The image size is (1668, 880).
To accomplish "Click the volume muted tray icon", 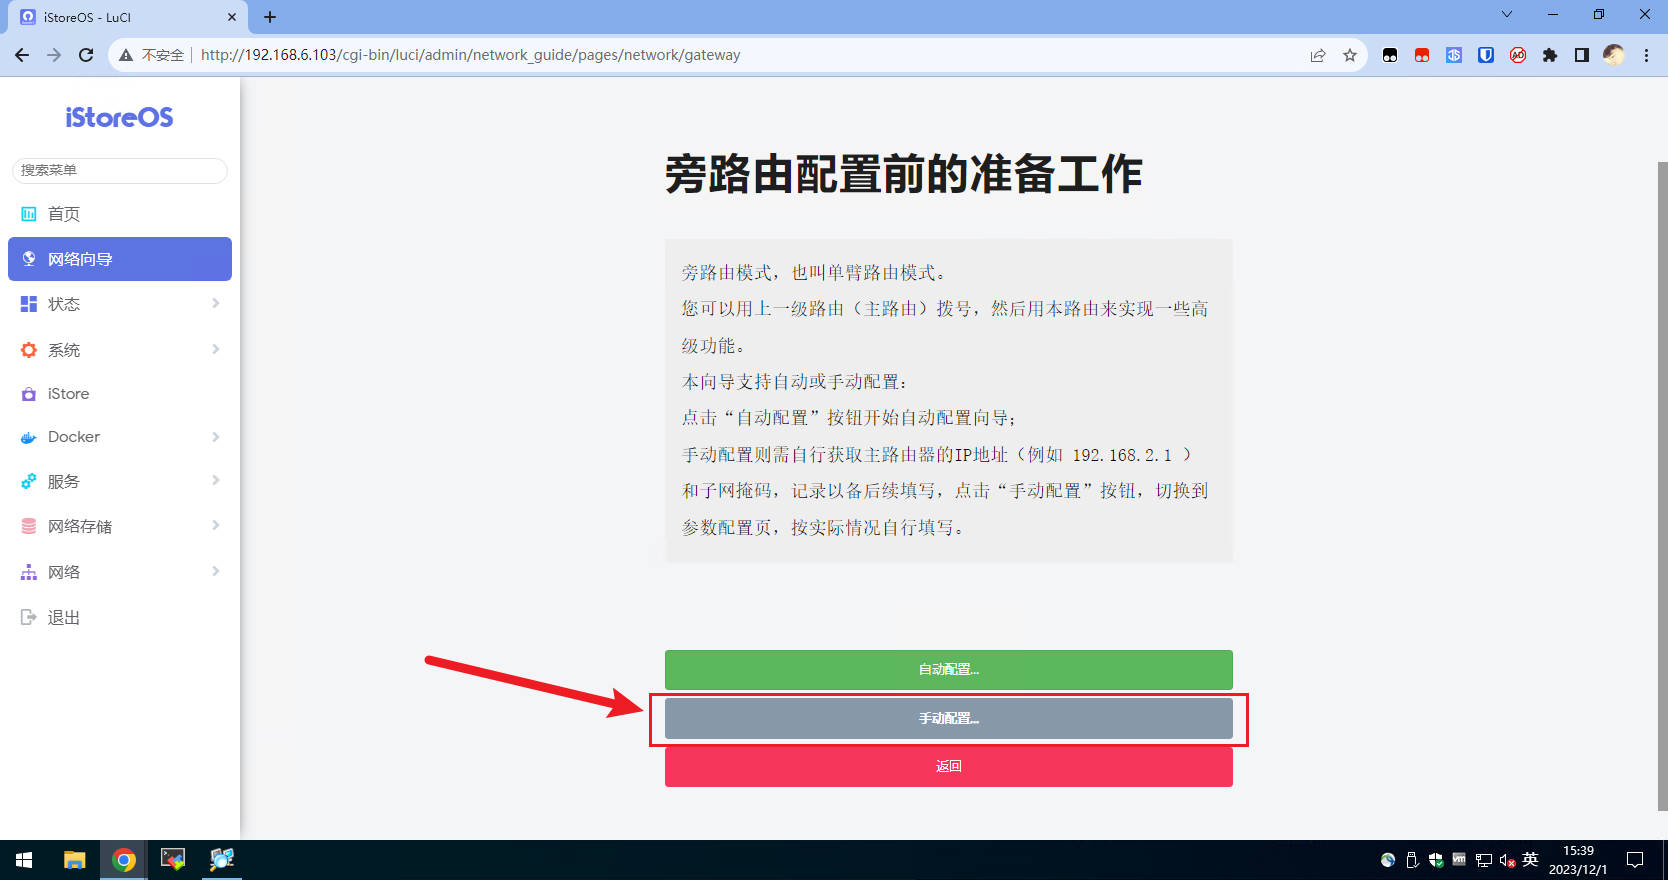I will click(1507, 860).
